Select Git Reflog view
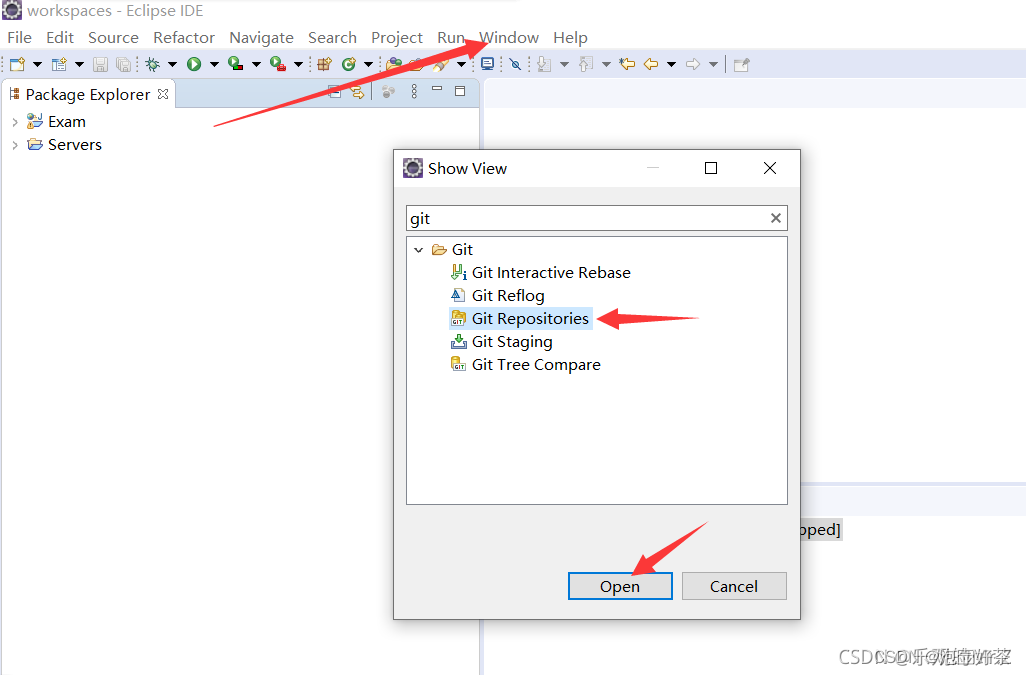 pyautogui.click(x=508, y=296)
